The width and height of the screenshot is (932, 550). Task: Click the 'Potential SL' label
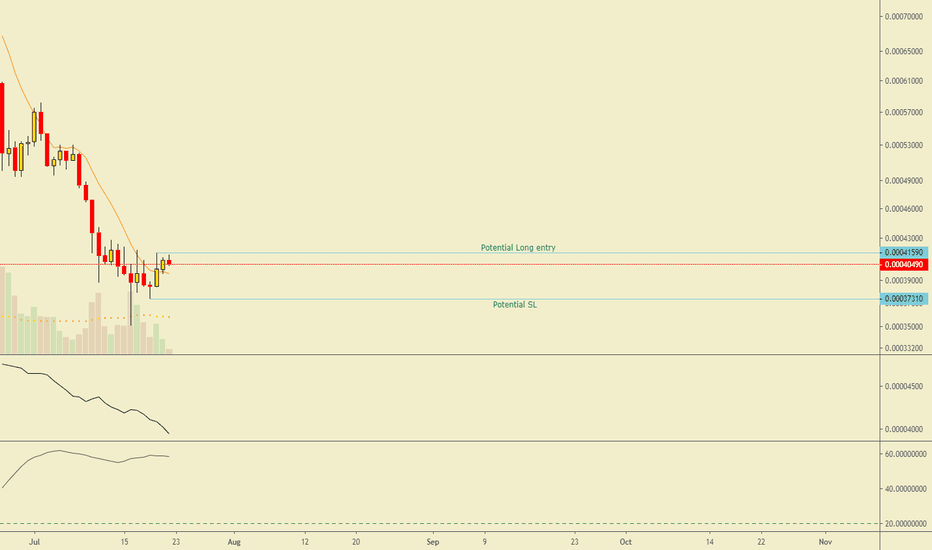pyautogui.click(x=515, y=304)
